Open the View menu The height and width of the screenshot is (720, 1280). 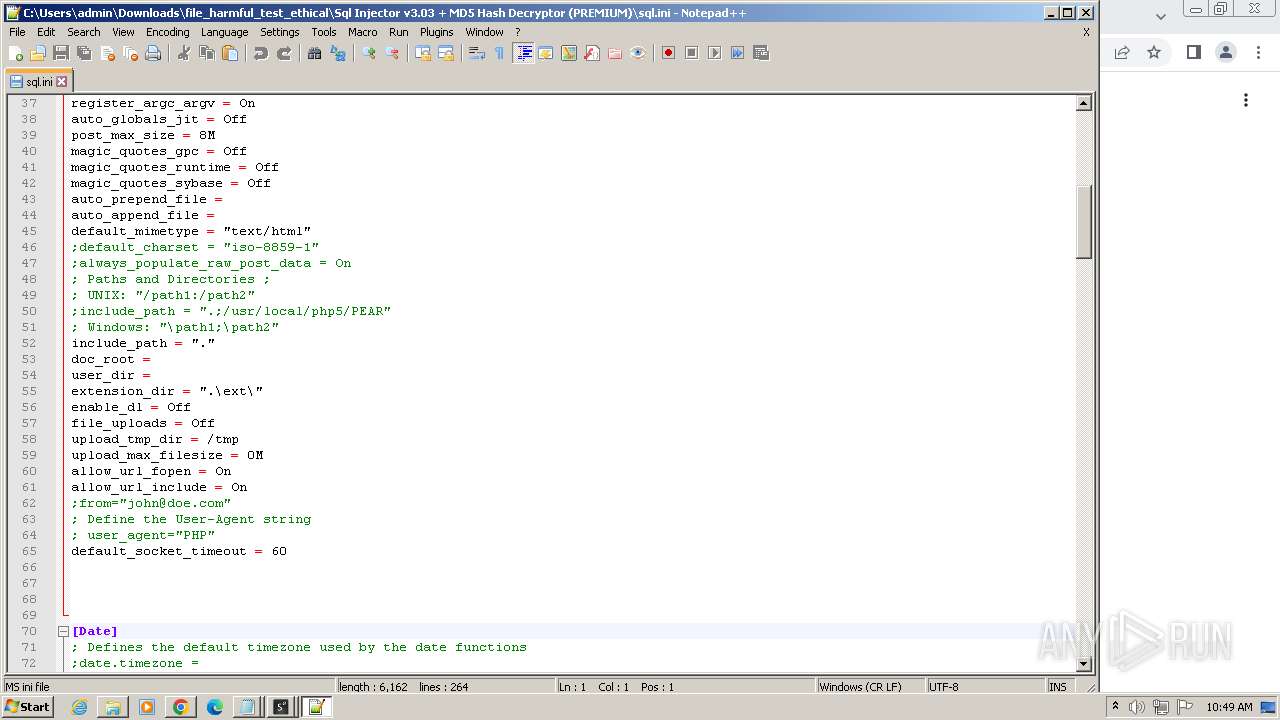[x=124, y=32]
